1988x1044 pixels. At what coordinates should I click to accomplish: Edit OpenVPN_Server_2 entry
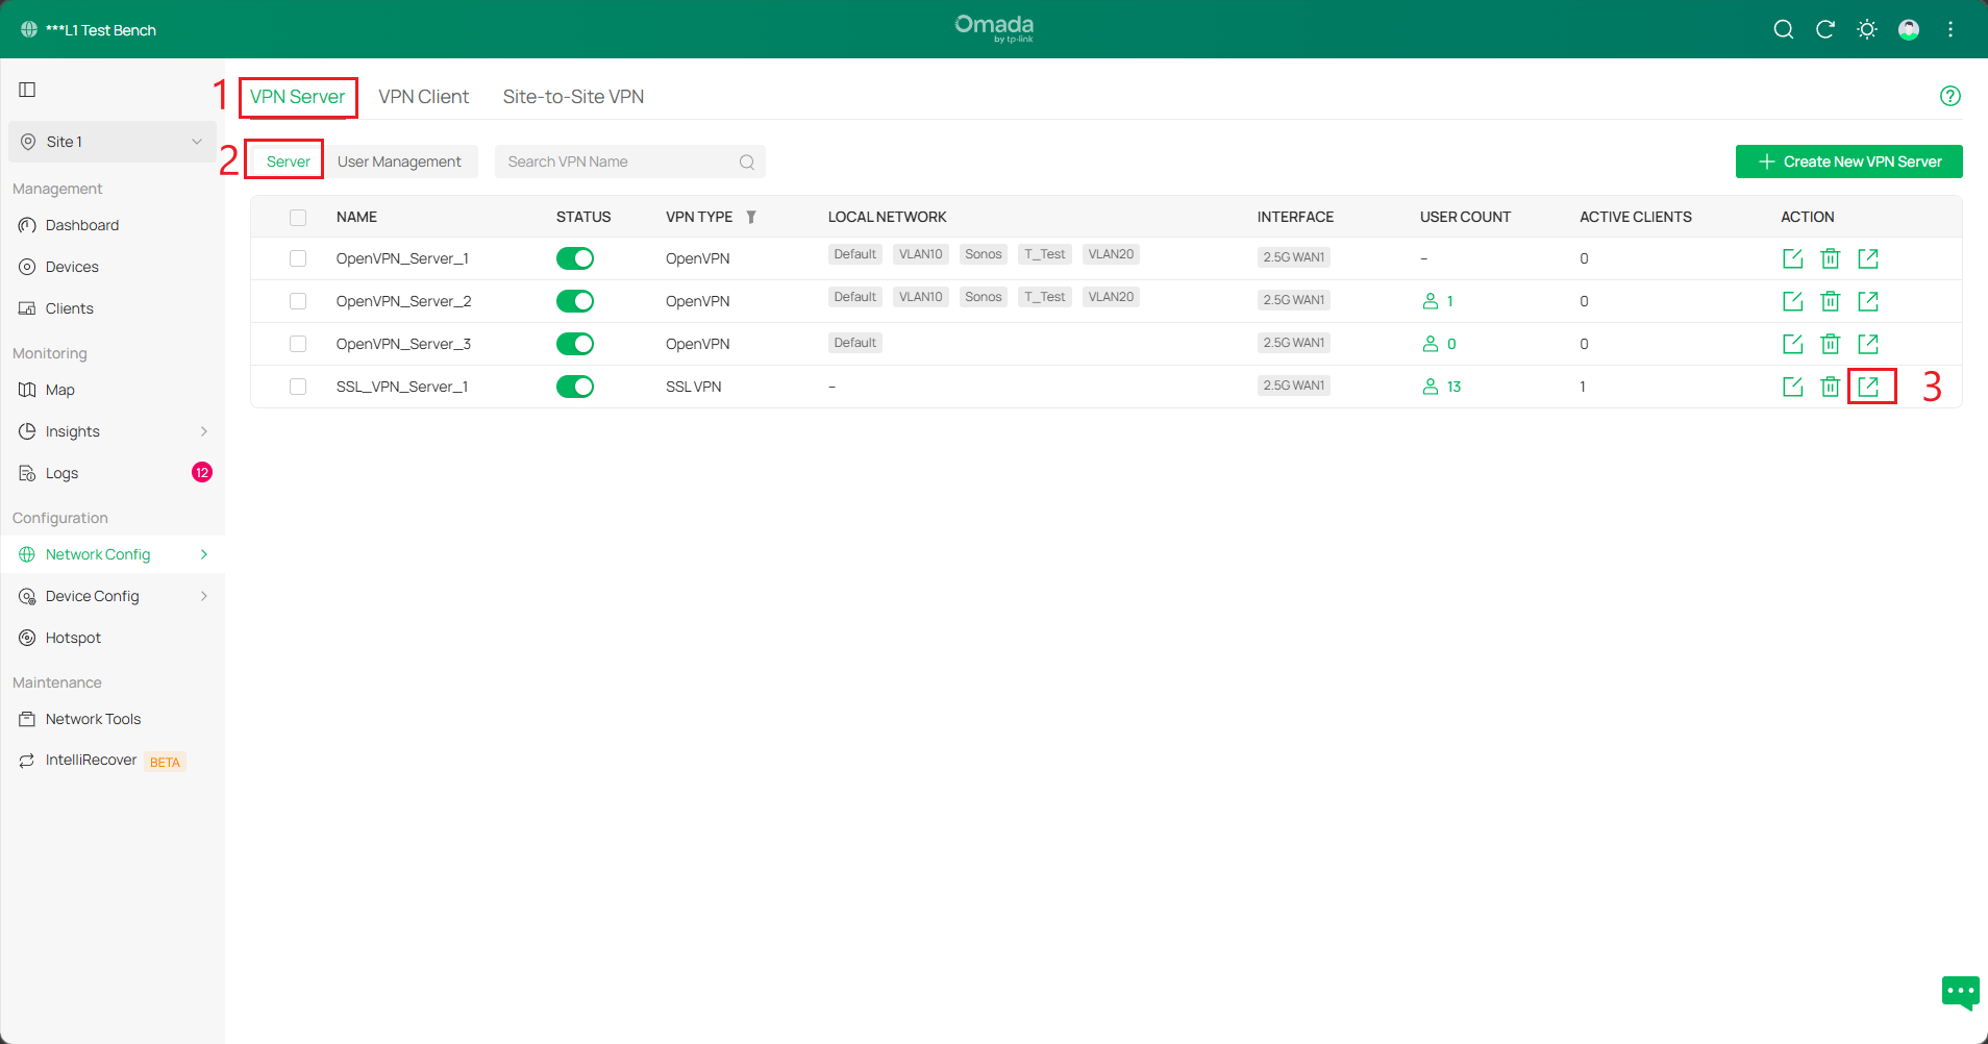[x=1793, y=301]
